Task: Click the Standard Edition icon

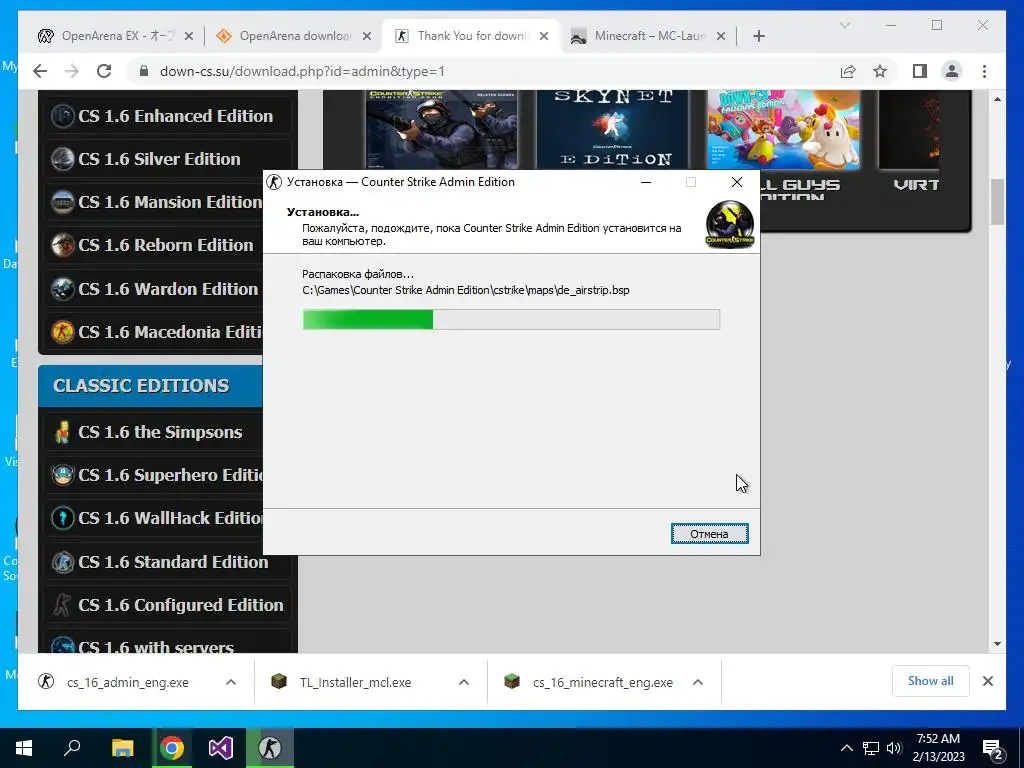Action: [63, 562]
